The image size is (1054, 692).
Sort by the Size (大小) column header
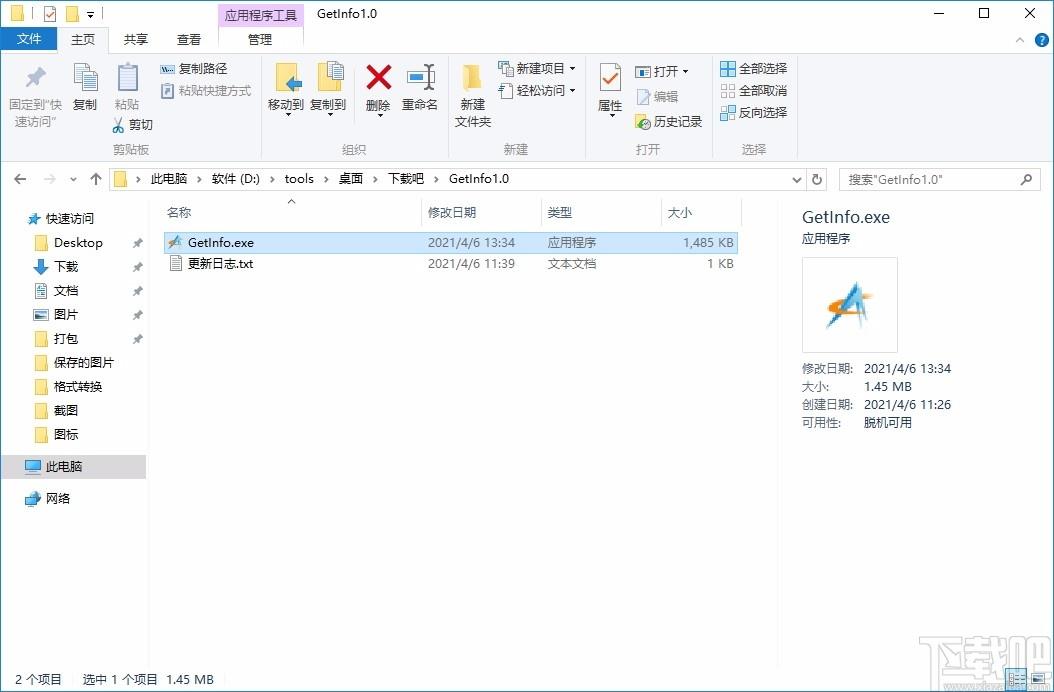pyautogui.click(x=701, y=213)
